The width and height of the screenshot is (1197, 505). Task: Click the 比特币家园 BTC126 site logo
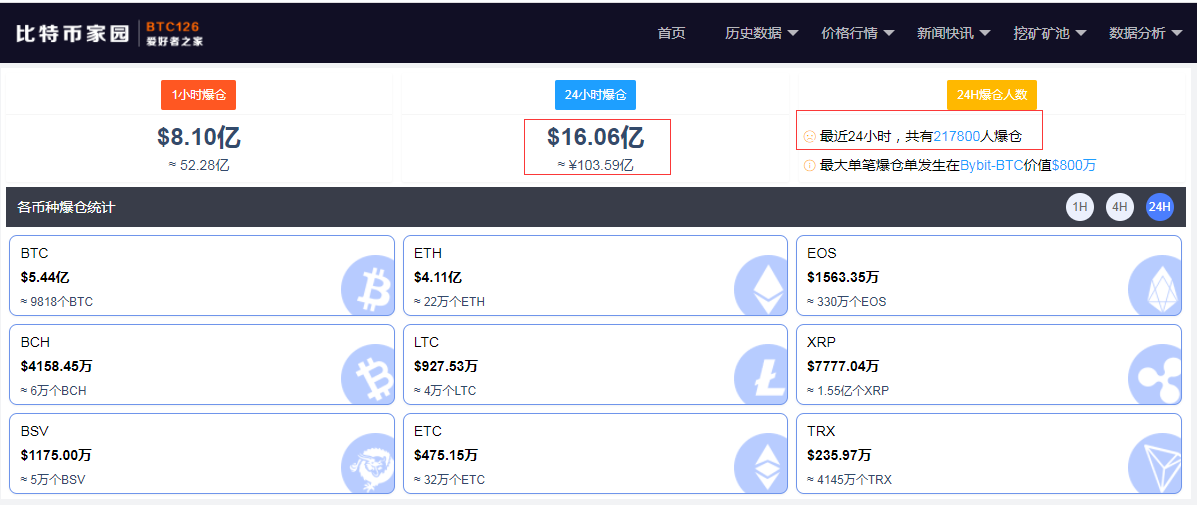109,33
